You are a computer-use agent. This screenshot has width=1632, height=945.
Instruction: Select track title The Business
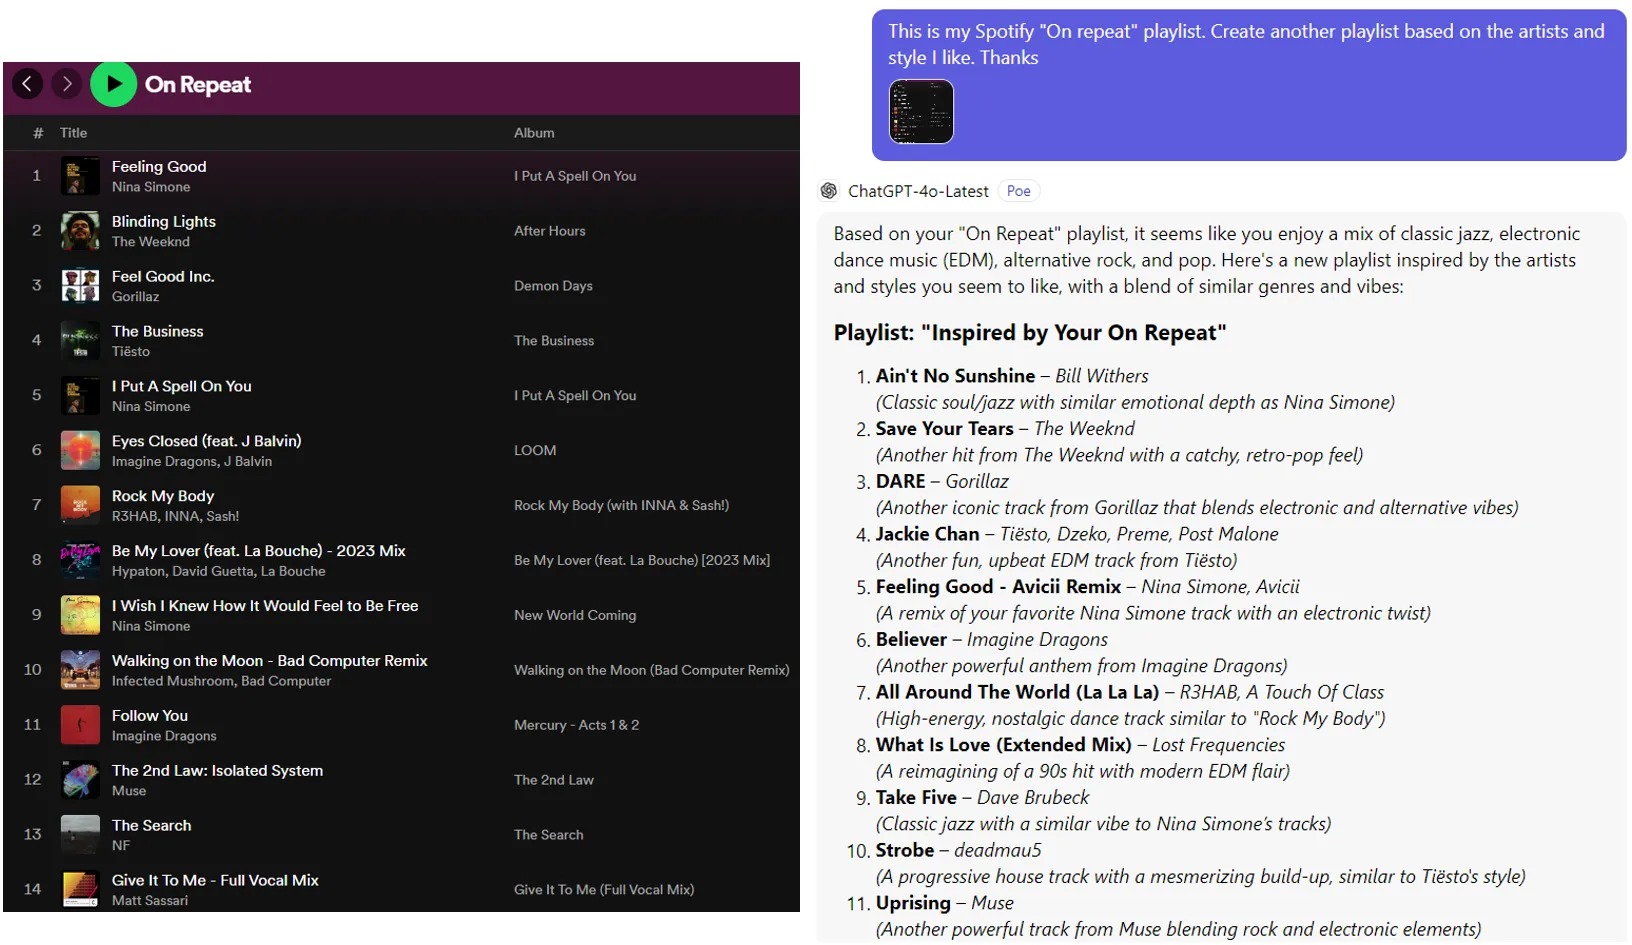coord(158,332)
